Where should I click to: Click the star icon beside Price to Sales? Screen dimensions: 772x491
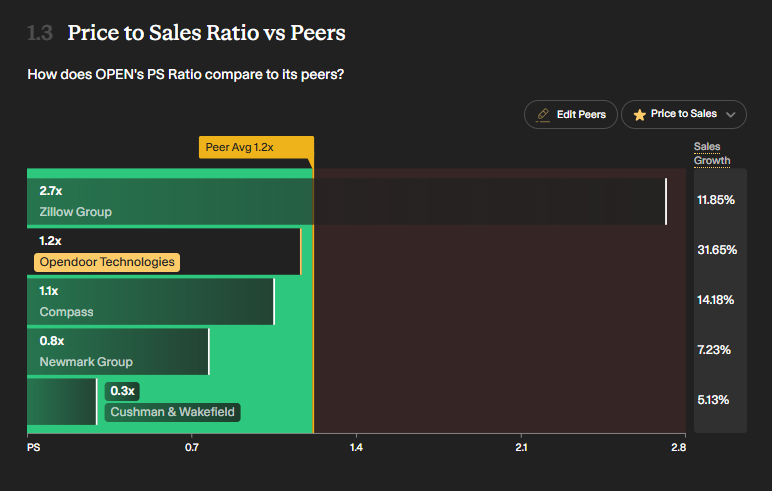[639, 115]
